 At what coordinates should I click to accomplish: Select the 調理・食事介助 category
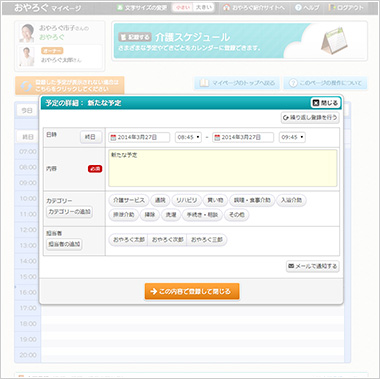click(x=252, y=200)
